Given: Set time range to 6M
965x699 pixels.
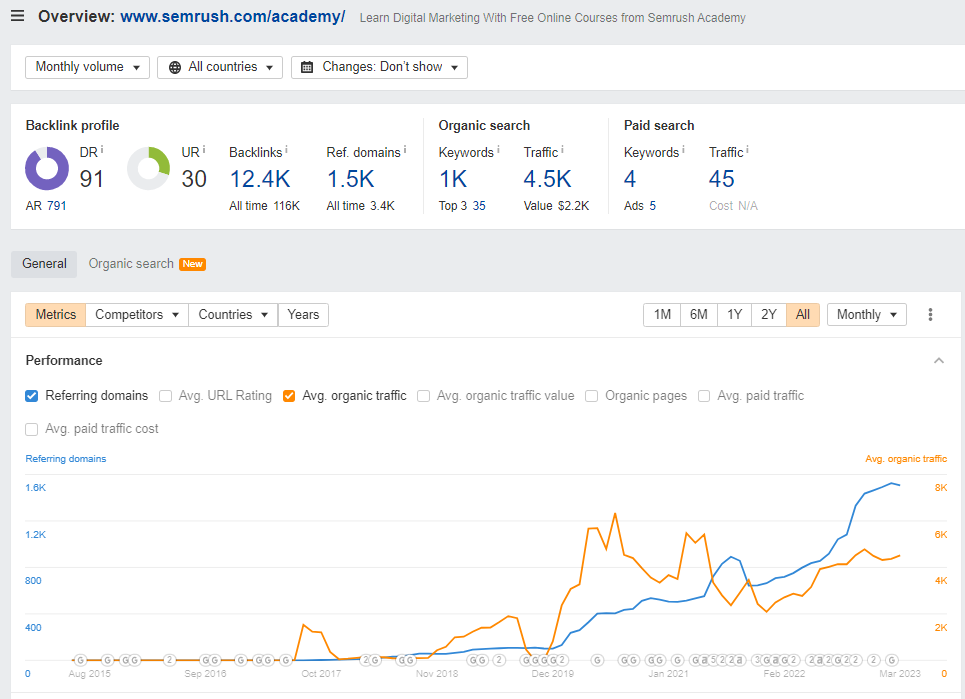Looking at the screenshot, I should (x=699, y=314).
